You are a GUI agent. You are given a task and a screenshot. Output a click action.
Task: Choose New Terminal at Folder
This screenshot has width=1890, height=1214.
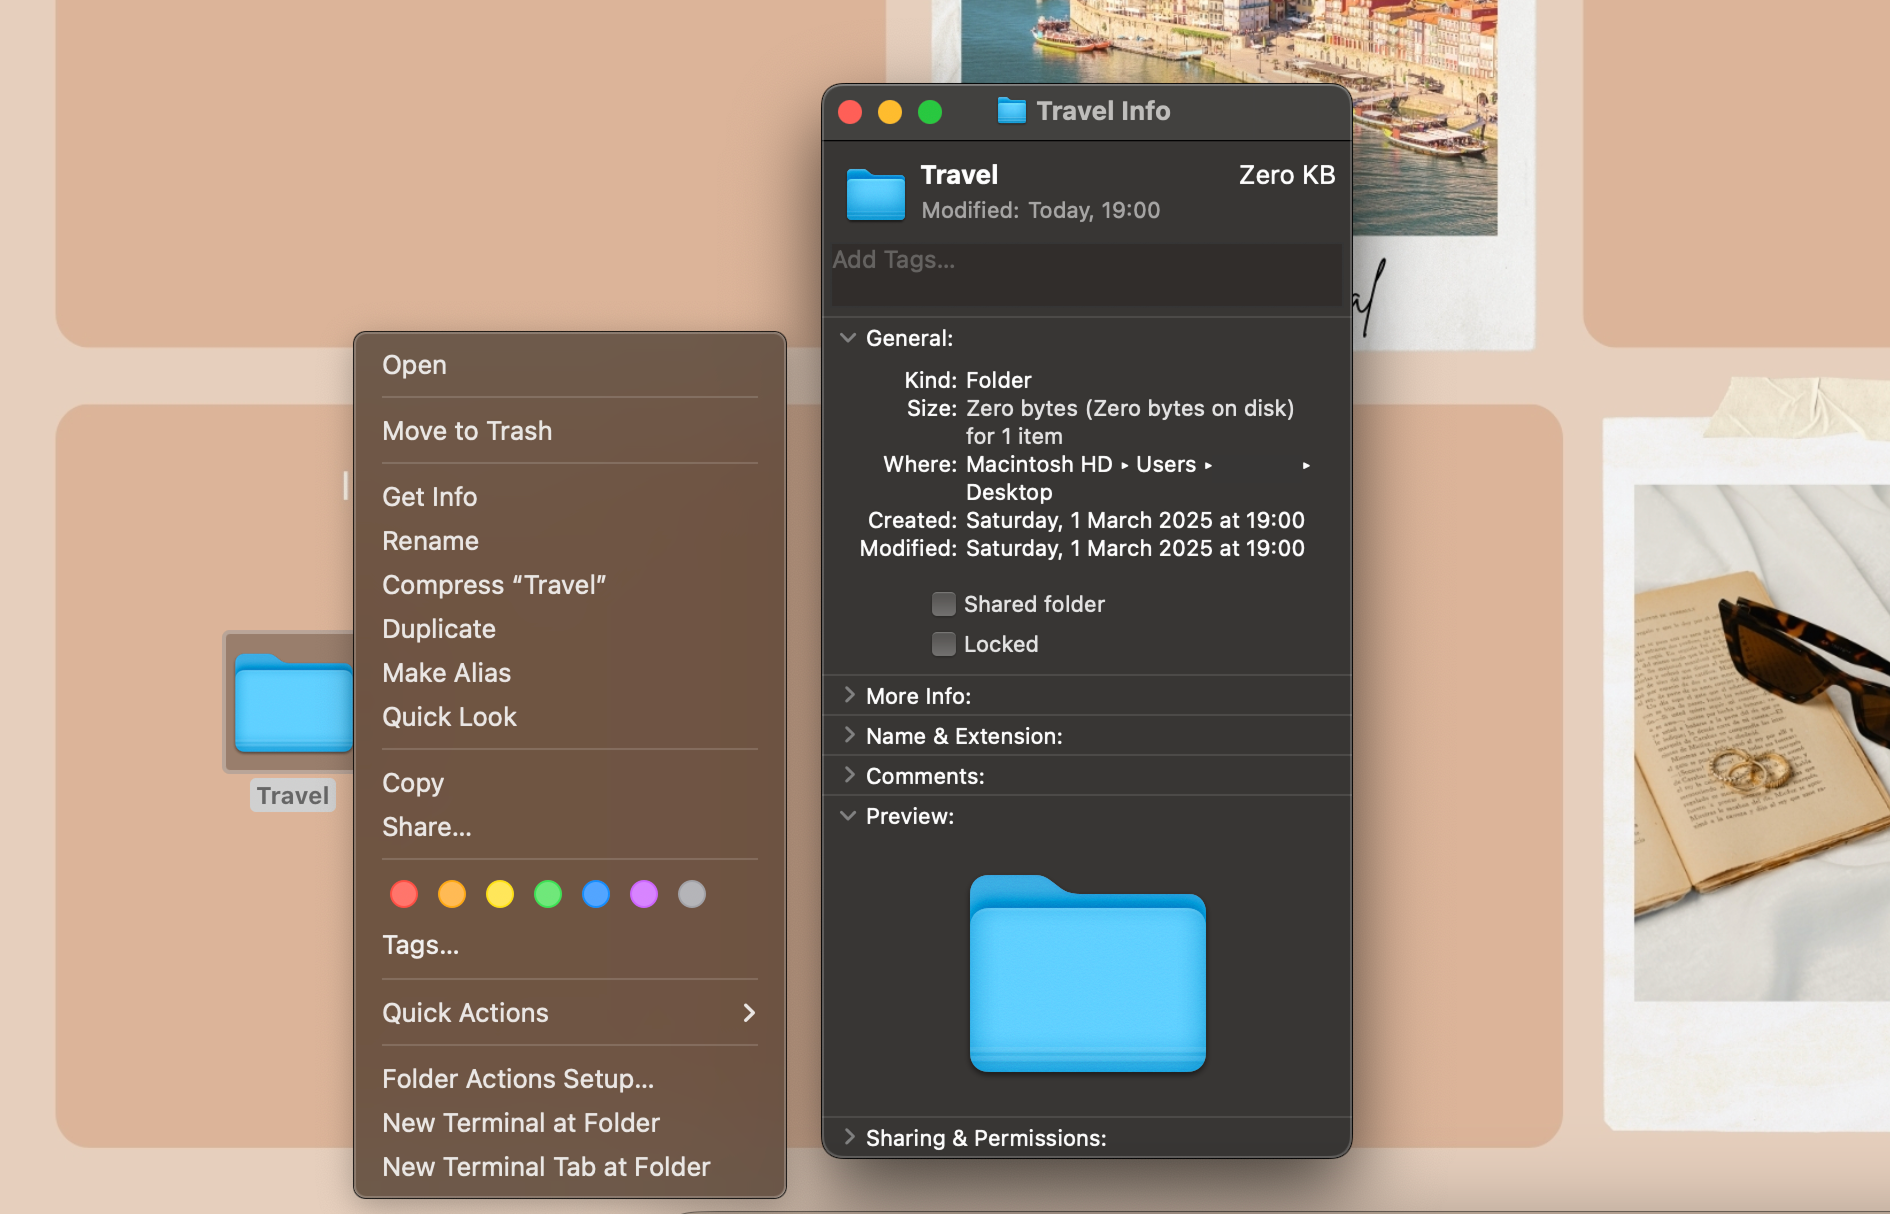pyautogui.click(x=521, y=1123)
